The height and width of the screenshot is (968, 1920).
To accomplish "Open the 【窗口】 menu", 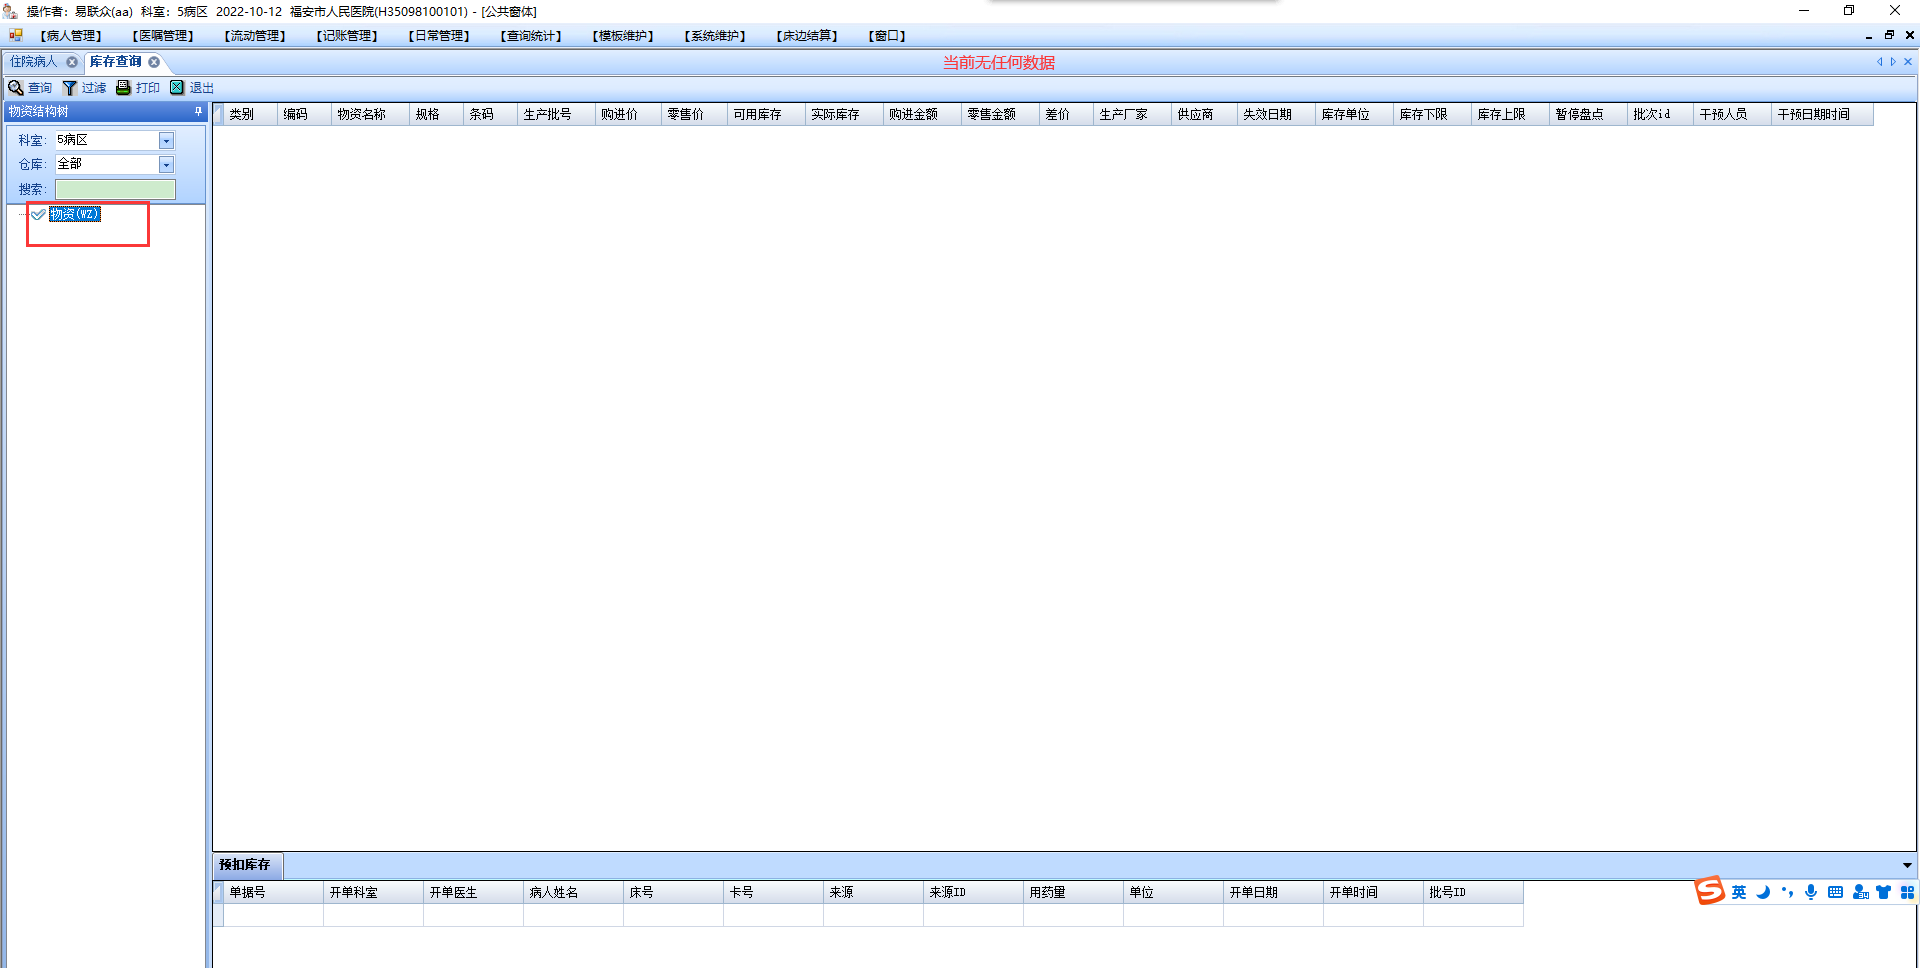I will click(x=887, y=36).
